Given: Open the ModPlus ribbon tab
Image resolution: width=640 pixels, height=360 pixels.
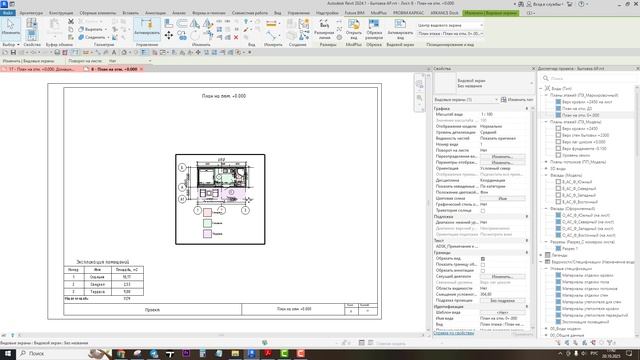Looking at the screenshot, I should 378,13.
